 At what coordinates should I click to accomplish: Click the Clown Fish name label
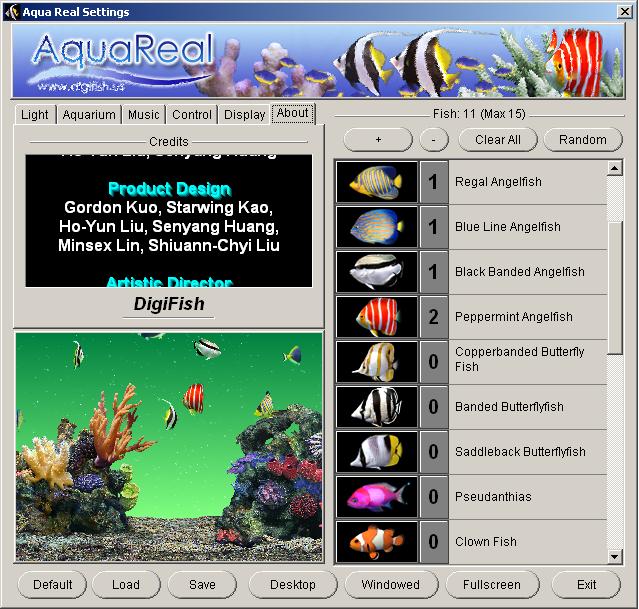pos(486,542)
